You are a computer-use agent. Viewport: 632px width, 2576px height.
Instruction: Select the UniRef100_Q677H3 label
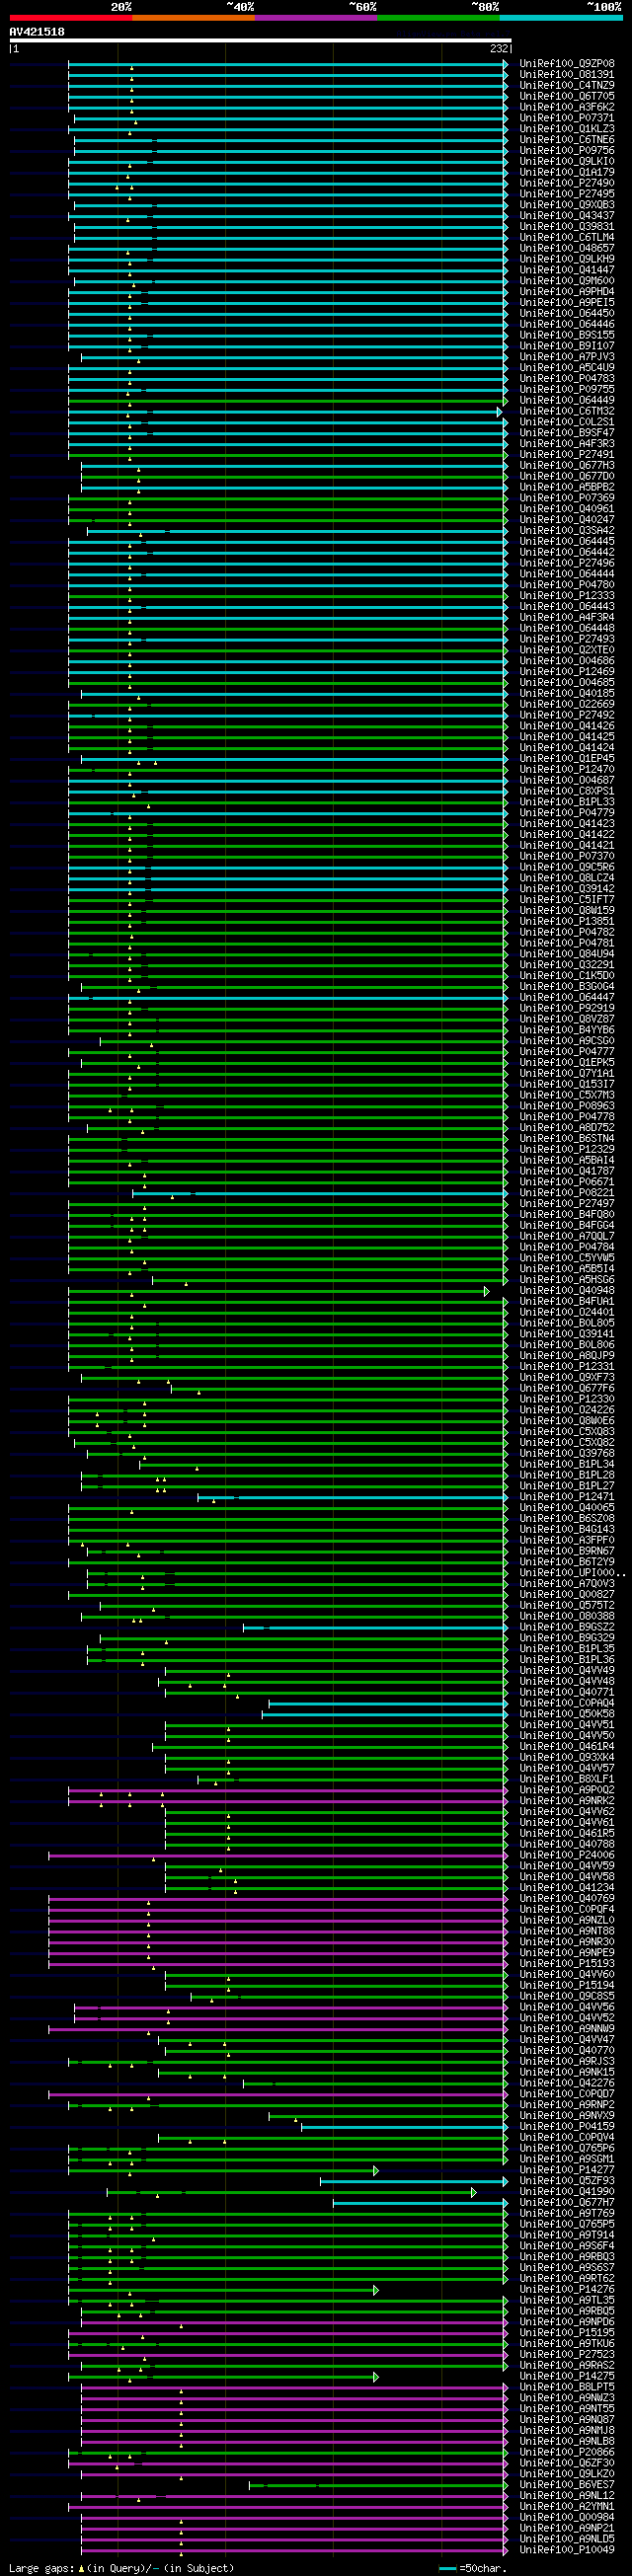pyautogui.click(x=567, y=465)
